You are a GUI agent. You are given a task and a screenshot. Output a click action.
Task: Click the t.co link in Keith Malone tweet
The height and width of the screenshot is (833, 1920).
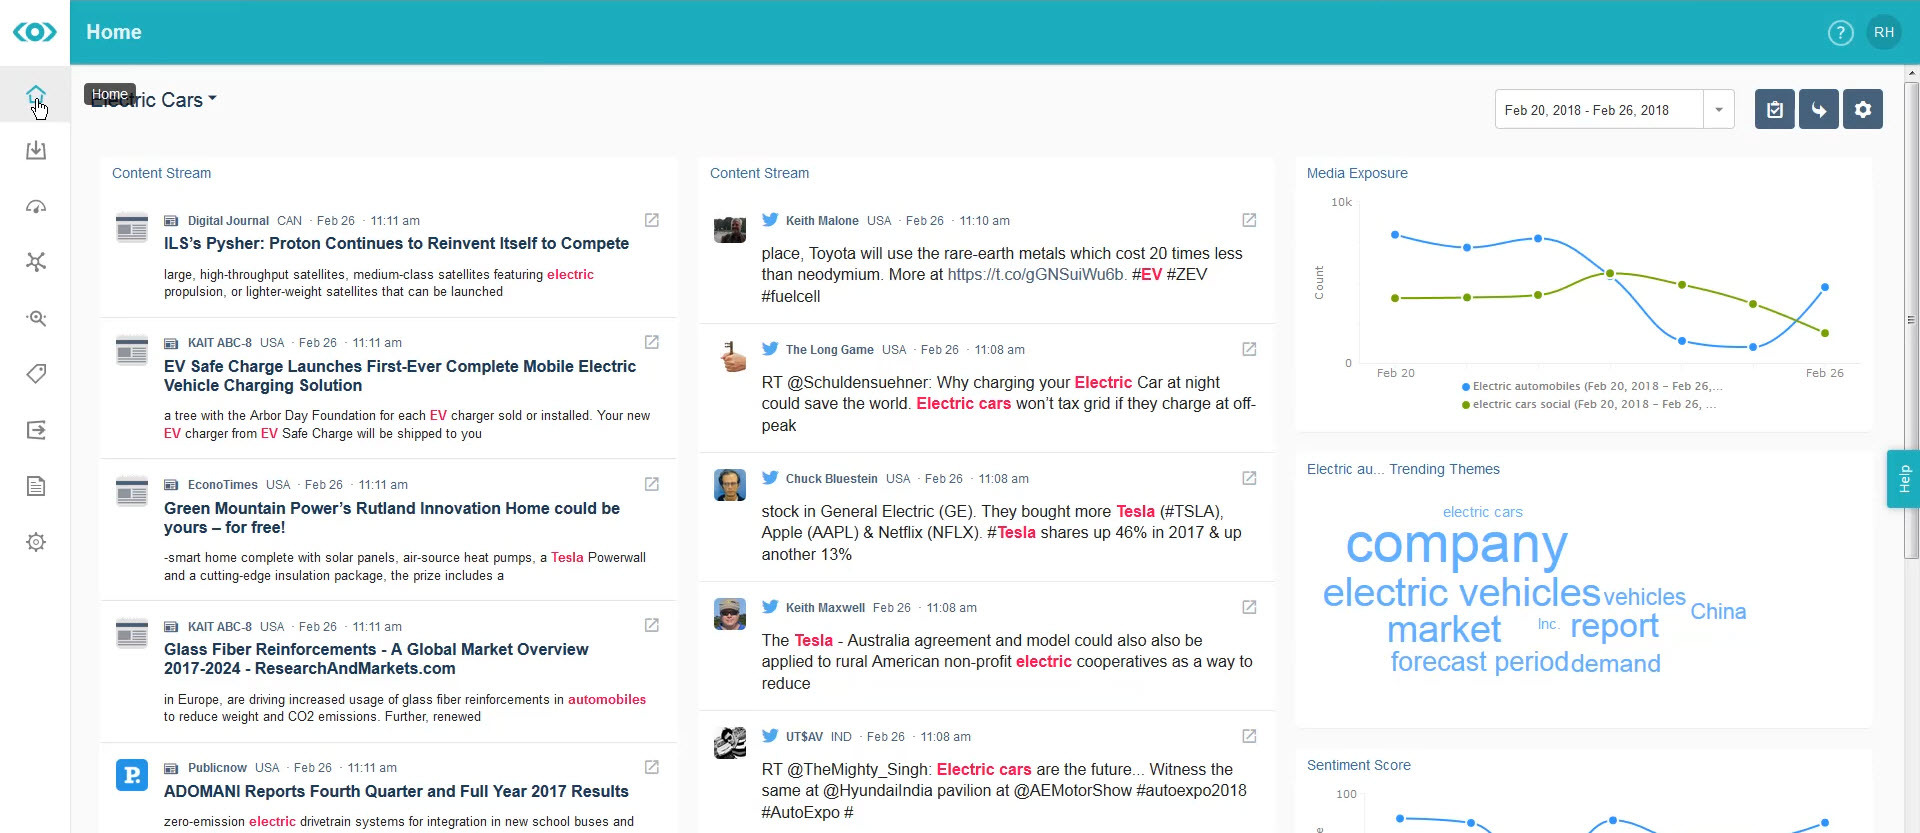[x=1037, y=274]
